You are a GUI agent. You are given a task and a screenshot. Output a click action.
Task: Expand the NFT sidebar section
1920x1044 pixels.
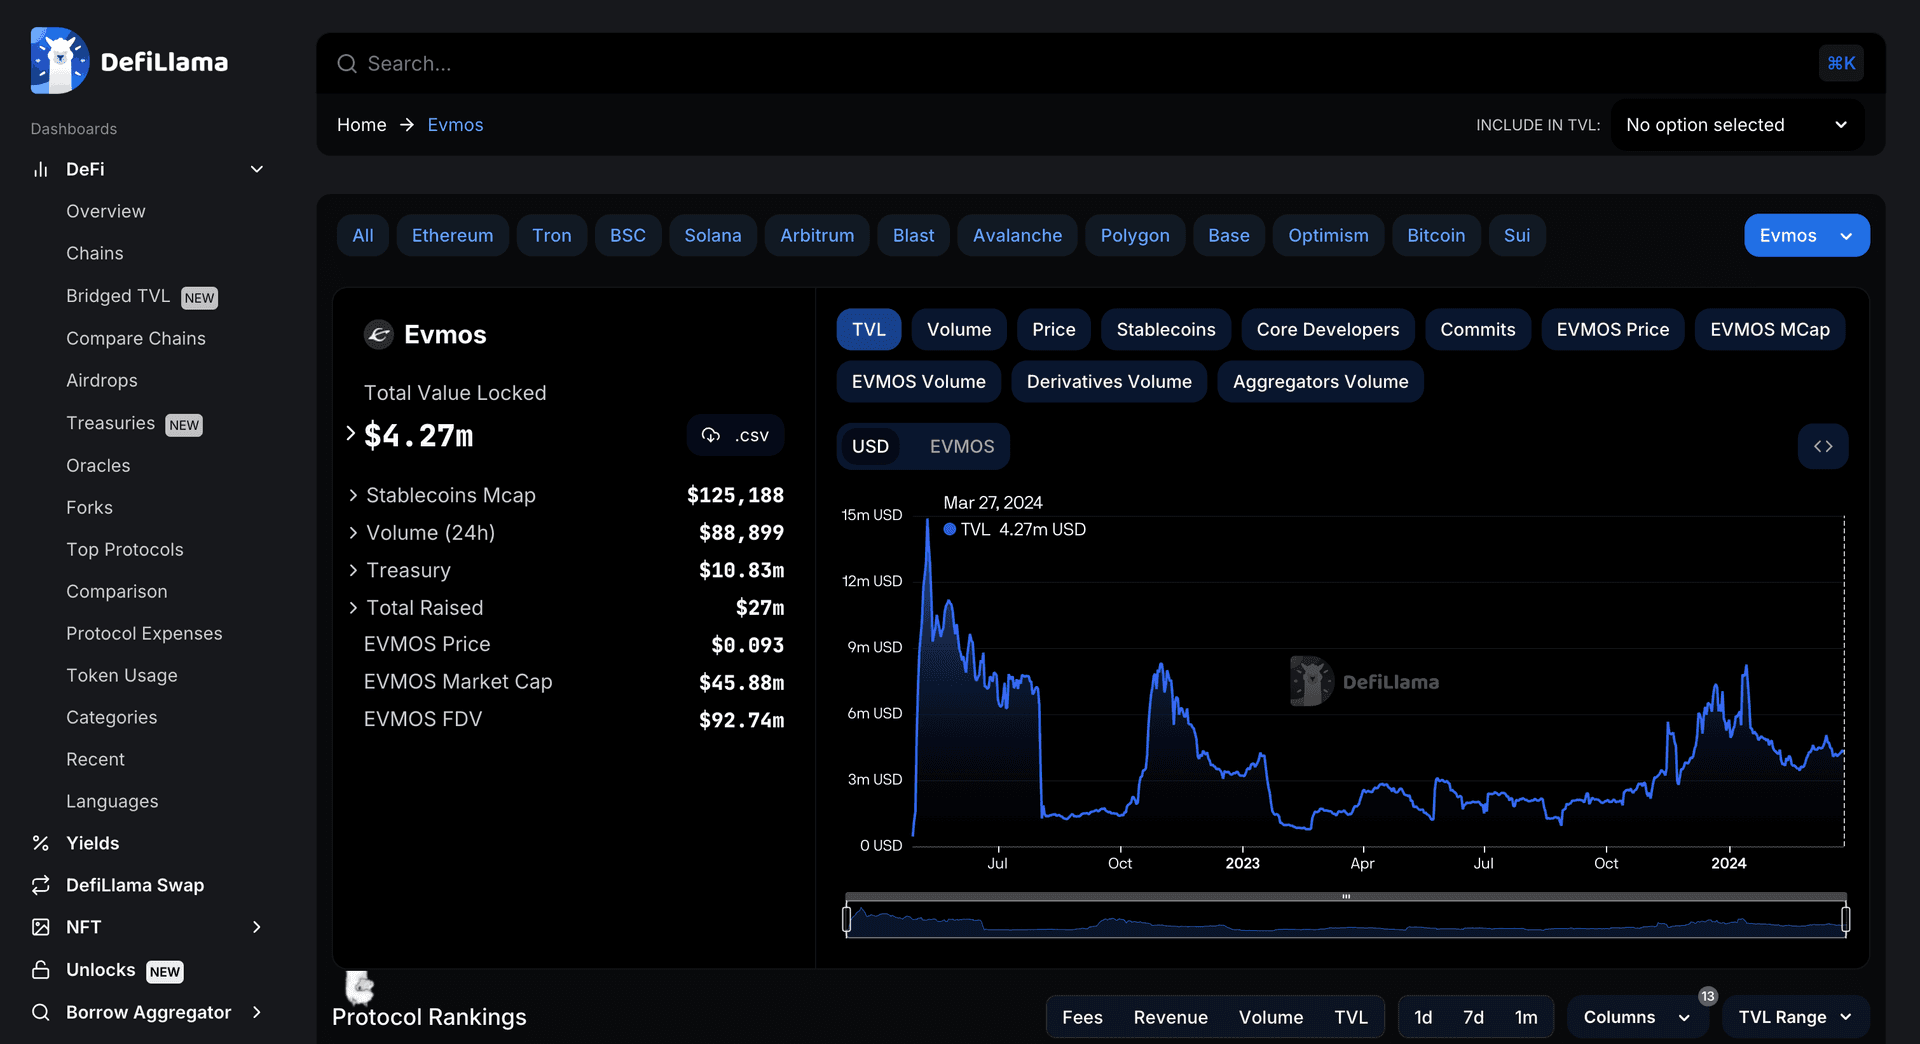[x=257, y=927]
